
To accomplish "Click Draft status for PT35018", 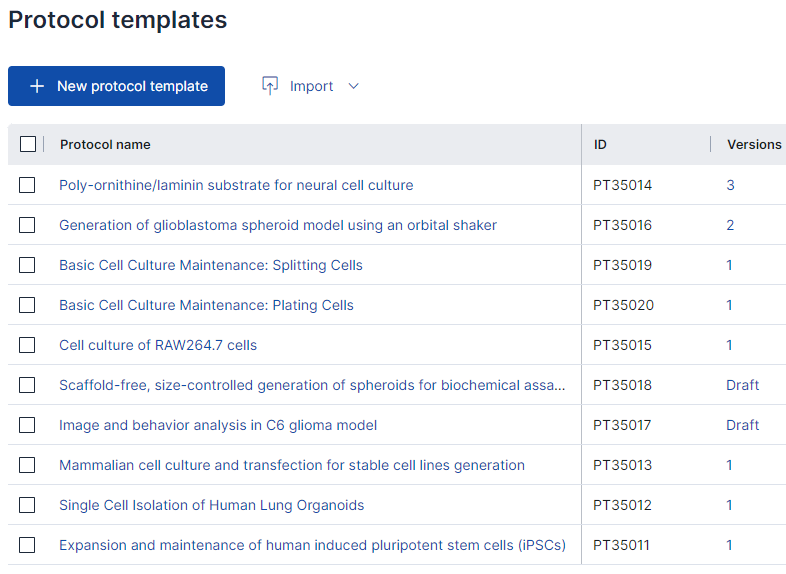I will 742,385.
